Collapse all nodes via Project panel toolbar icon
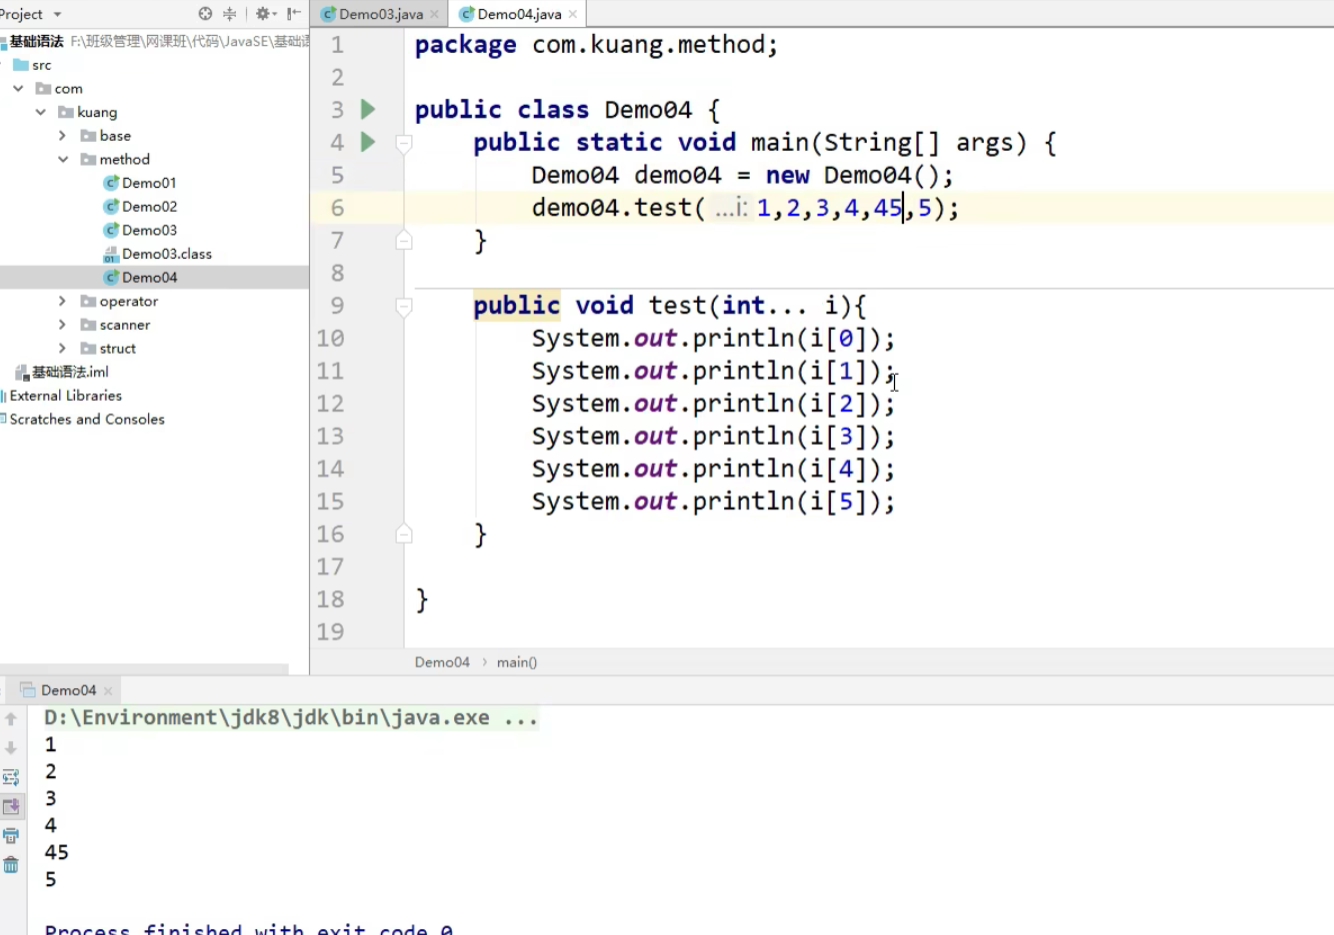1334x935 pixels. click(x=230, y=14)
